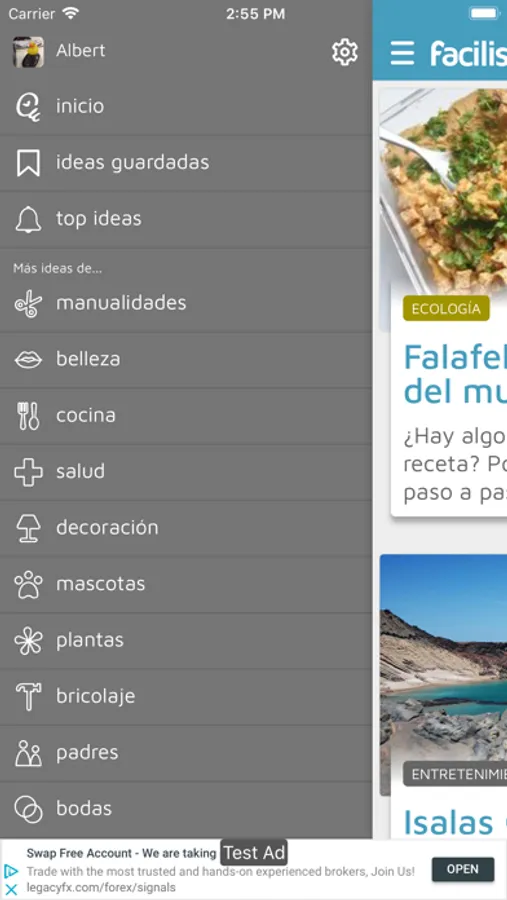Image resolution: width=507 pixels, height=900 pixels.
Task: Open the inicio menu item
Action: 186,107
